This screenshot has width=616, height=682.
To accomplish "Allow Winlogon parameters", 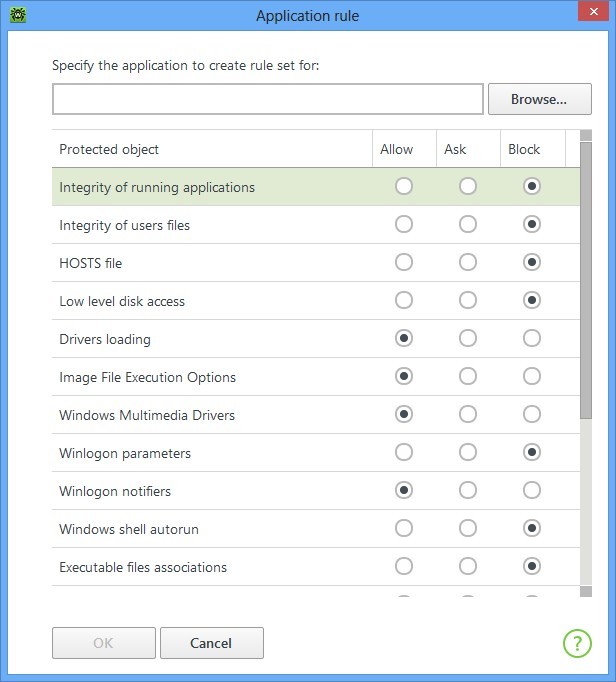I will (x=404, y=453).
